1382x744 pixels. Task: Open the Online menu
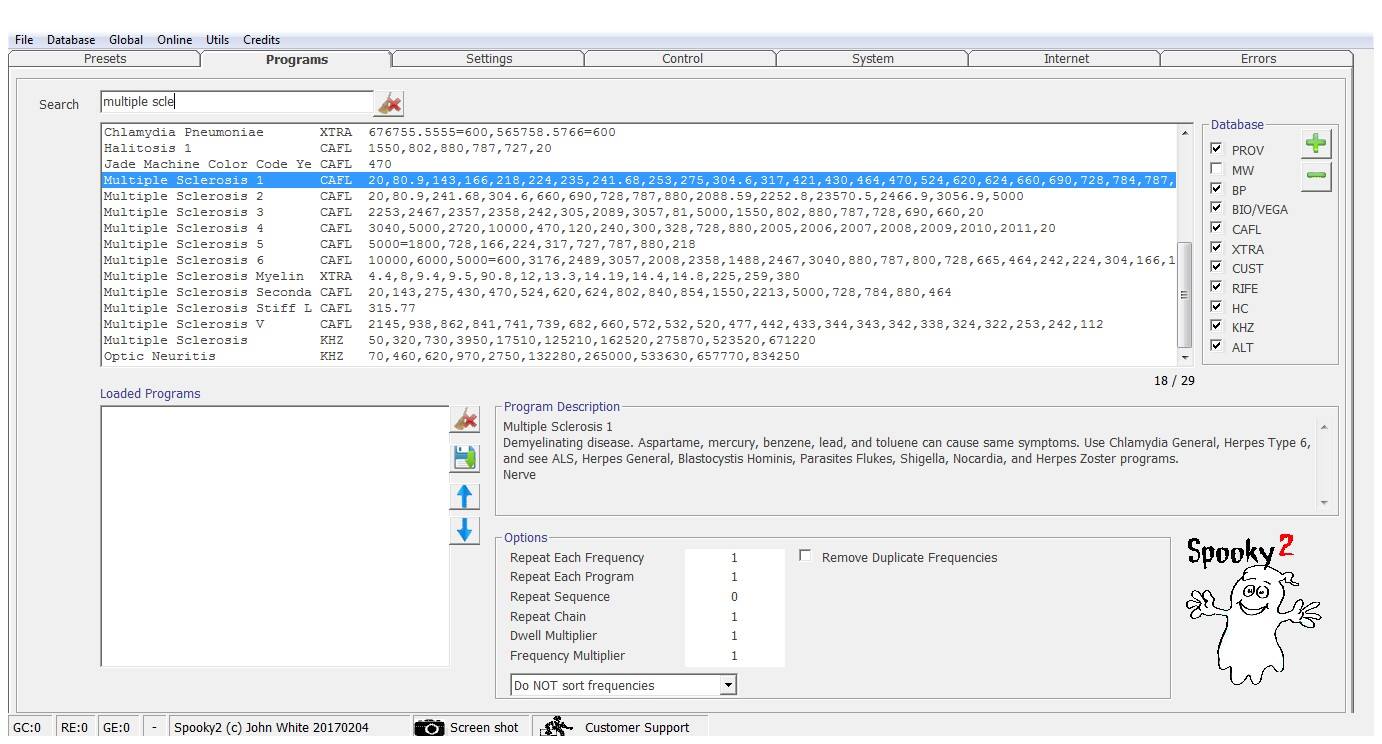[174, 40]
